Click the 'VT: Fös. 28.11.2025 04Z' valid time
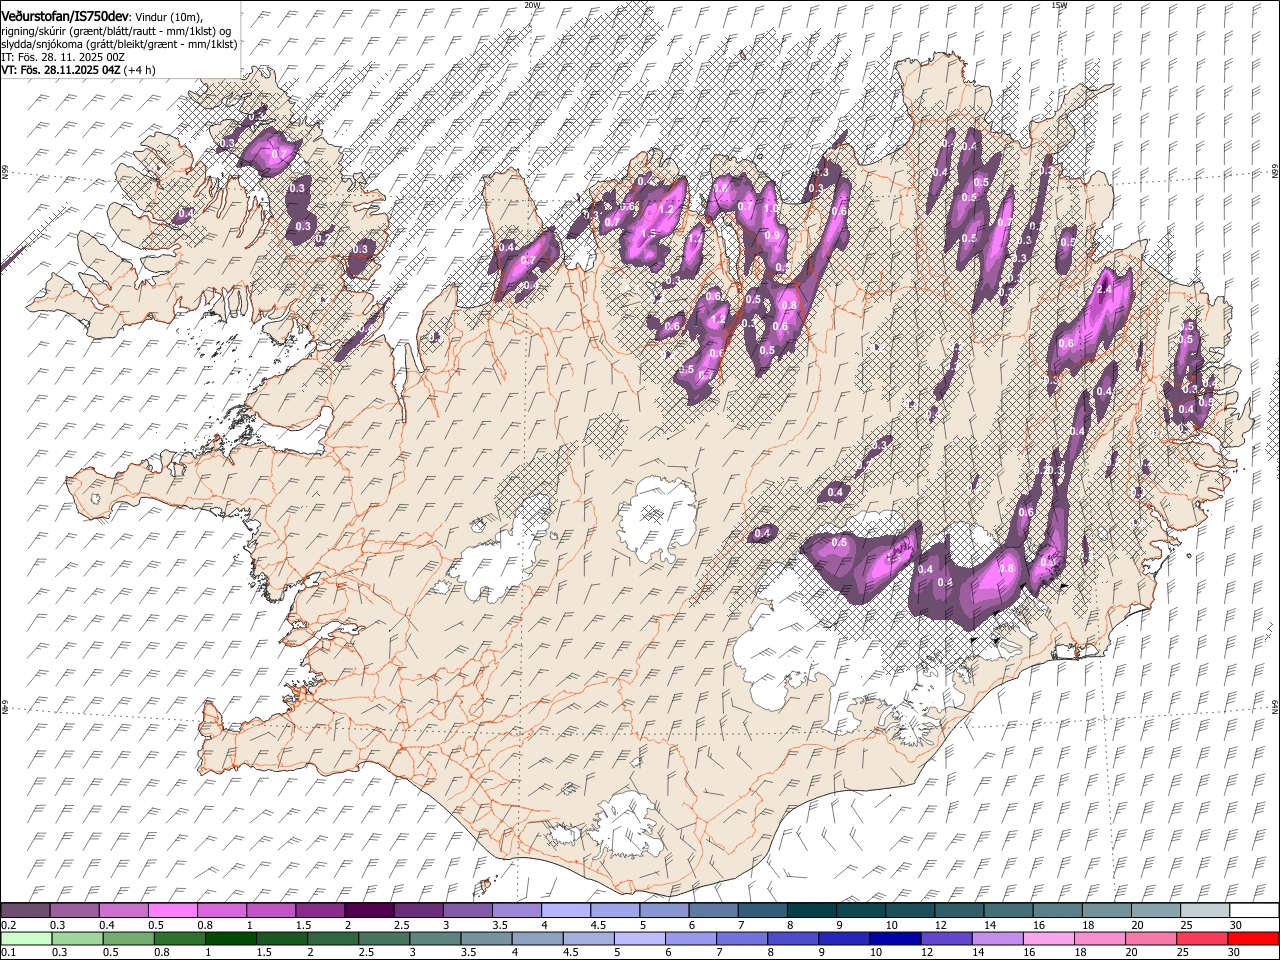 coord(60,71)
